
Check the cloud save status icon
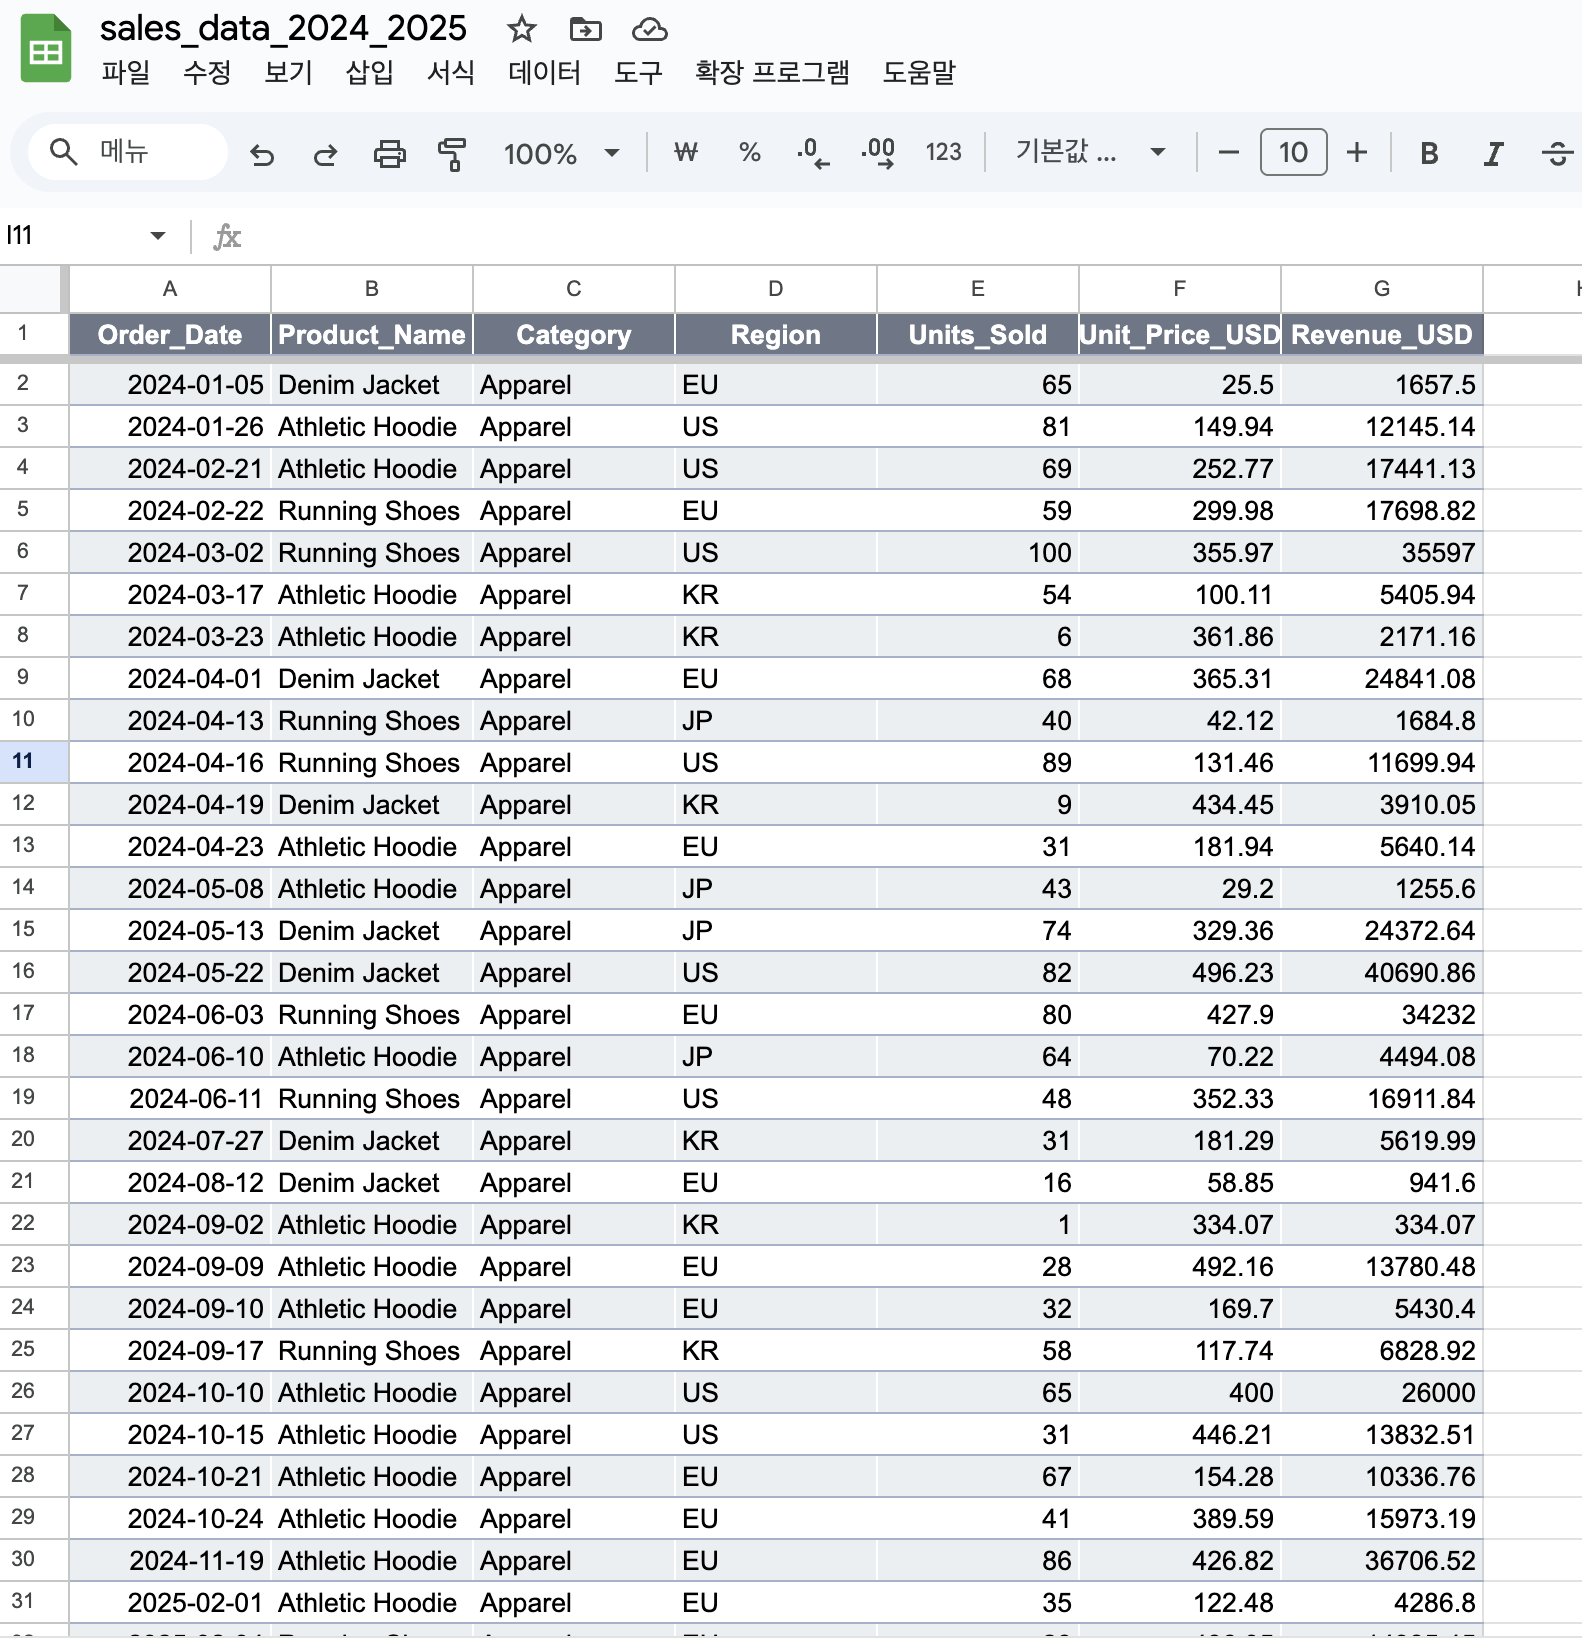[x=650, y=29]
